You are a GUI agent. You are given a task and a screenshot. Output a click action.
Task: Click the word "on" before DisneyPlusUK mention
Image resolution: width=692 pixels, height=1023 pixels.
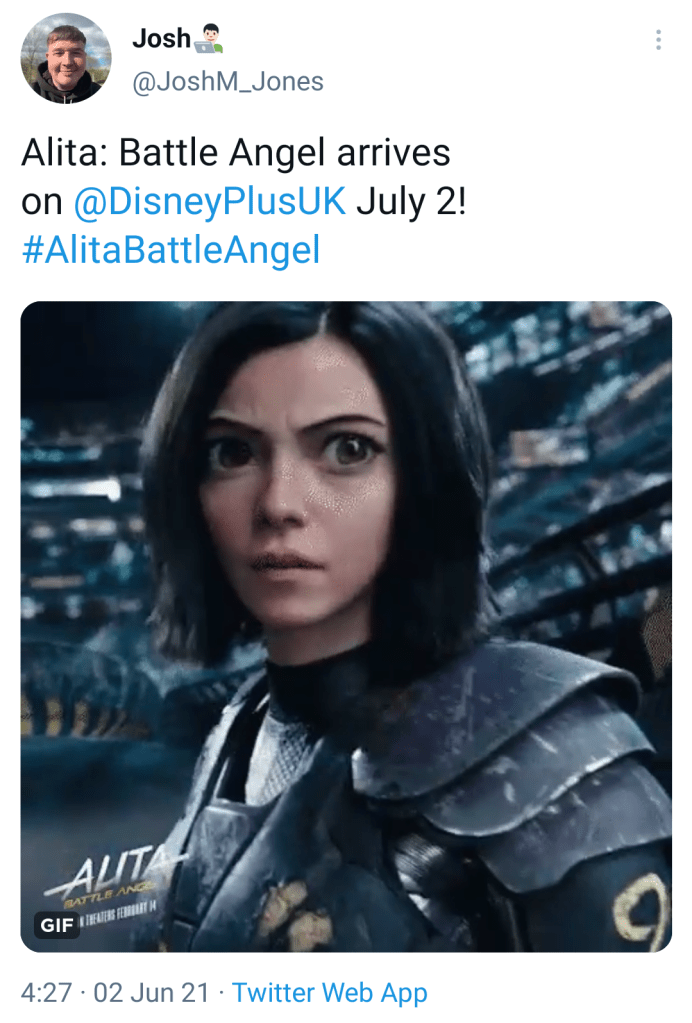pyautogui.click(x=42, y=202)
